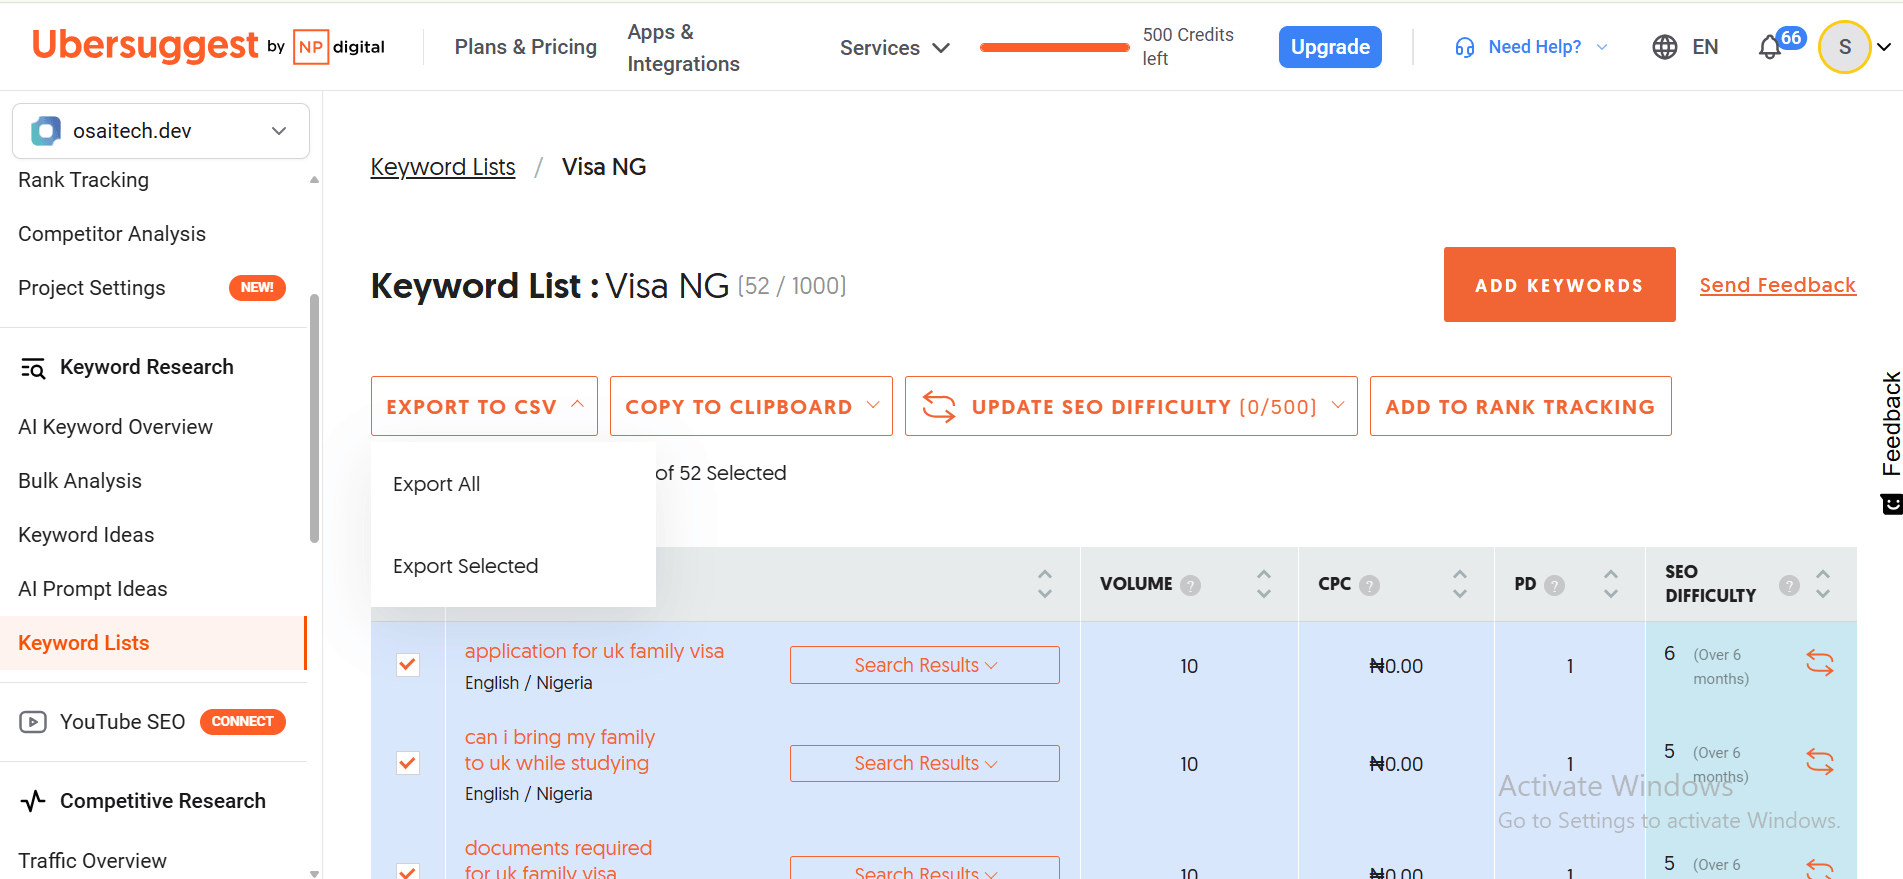Follow Keyword Lists breadcrumb link
The image size is (1903, 879).
click(x=443, y=167)
